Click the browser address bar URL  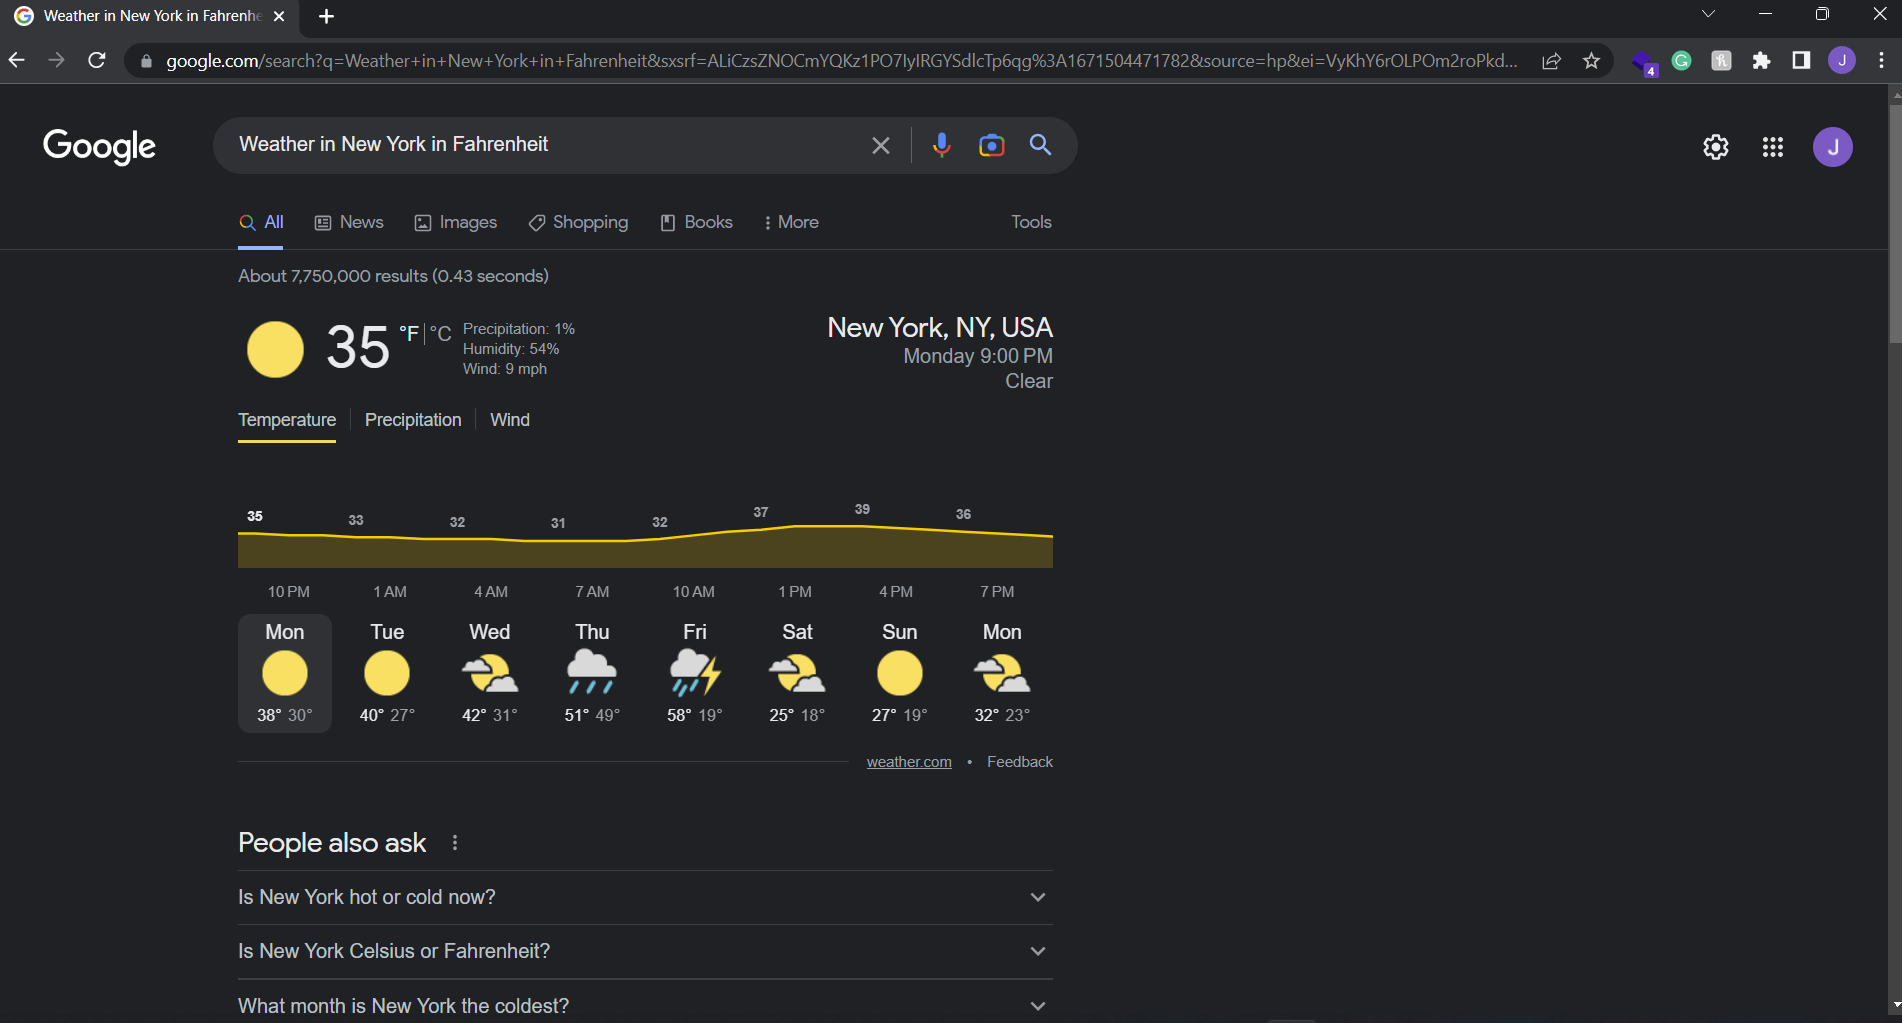point(840,61)
